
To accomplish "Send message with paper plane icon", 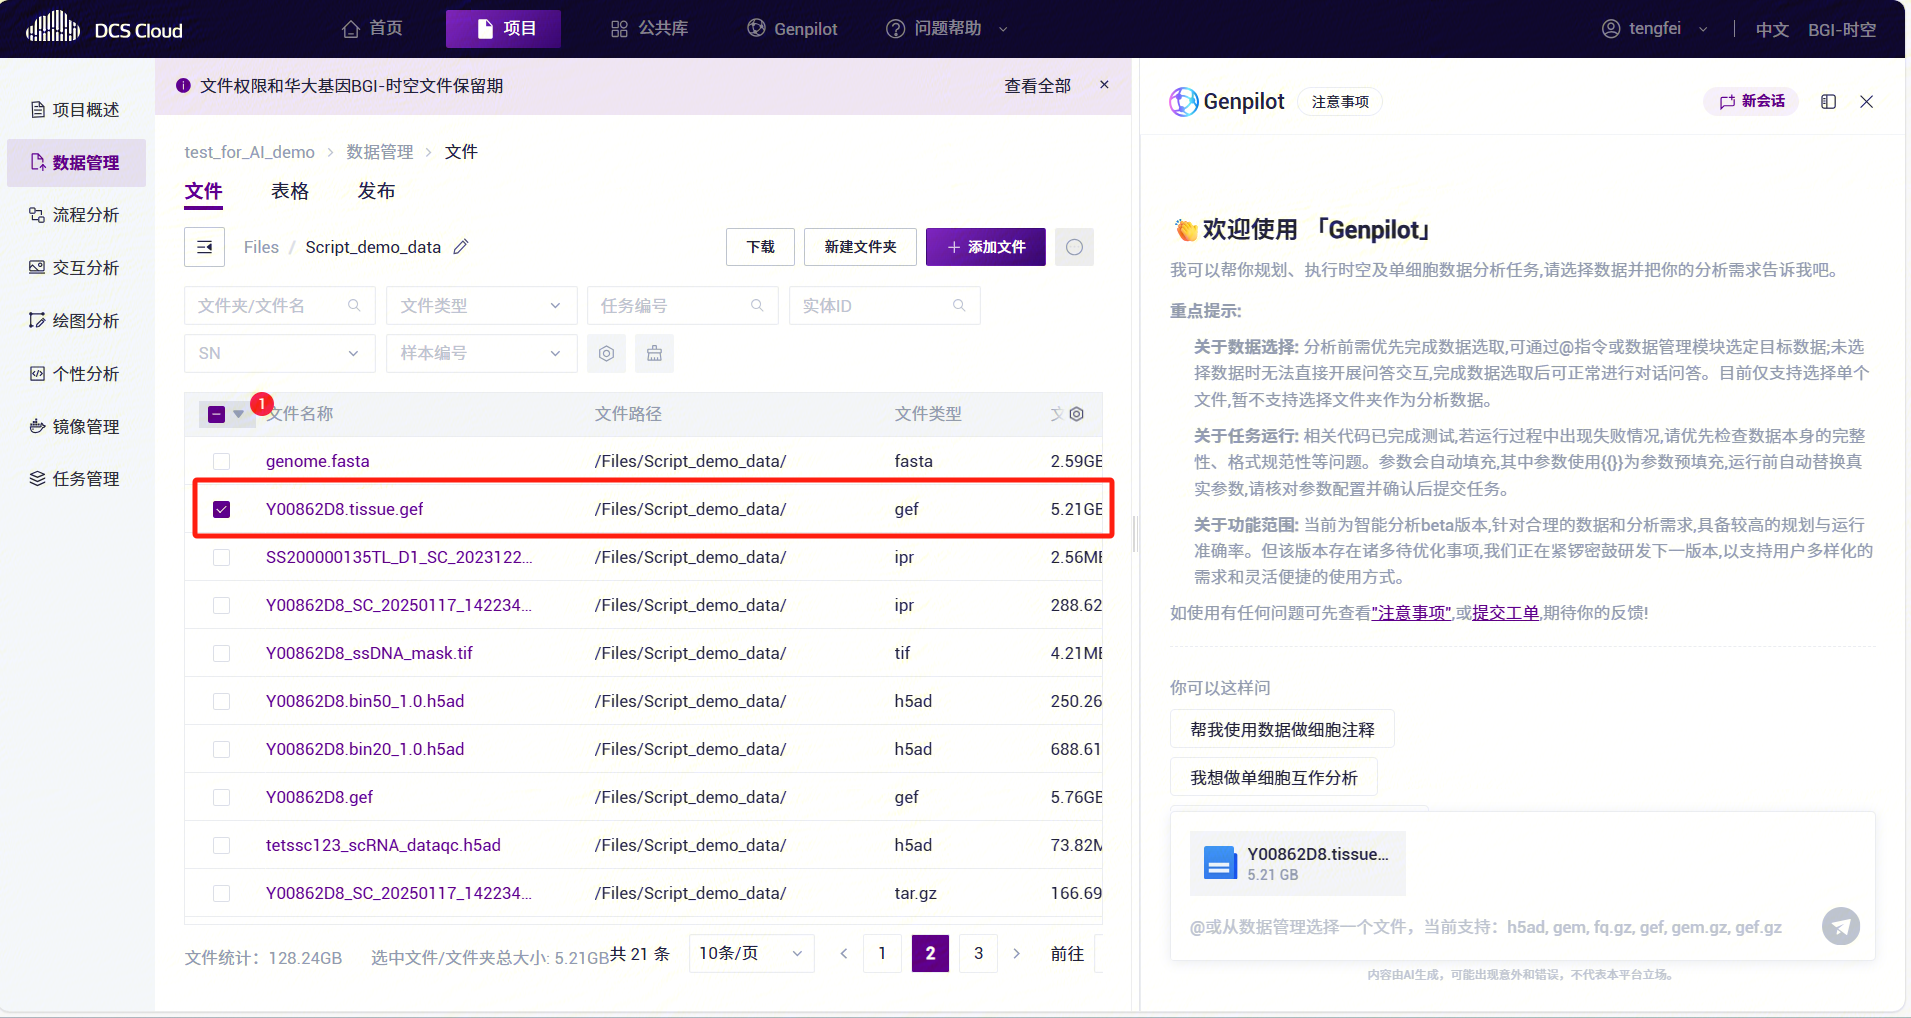I will 1840,926.
